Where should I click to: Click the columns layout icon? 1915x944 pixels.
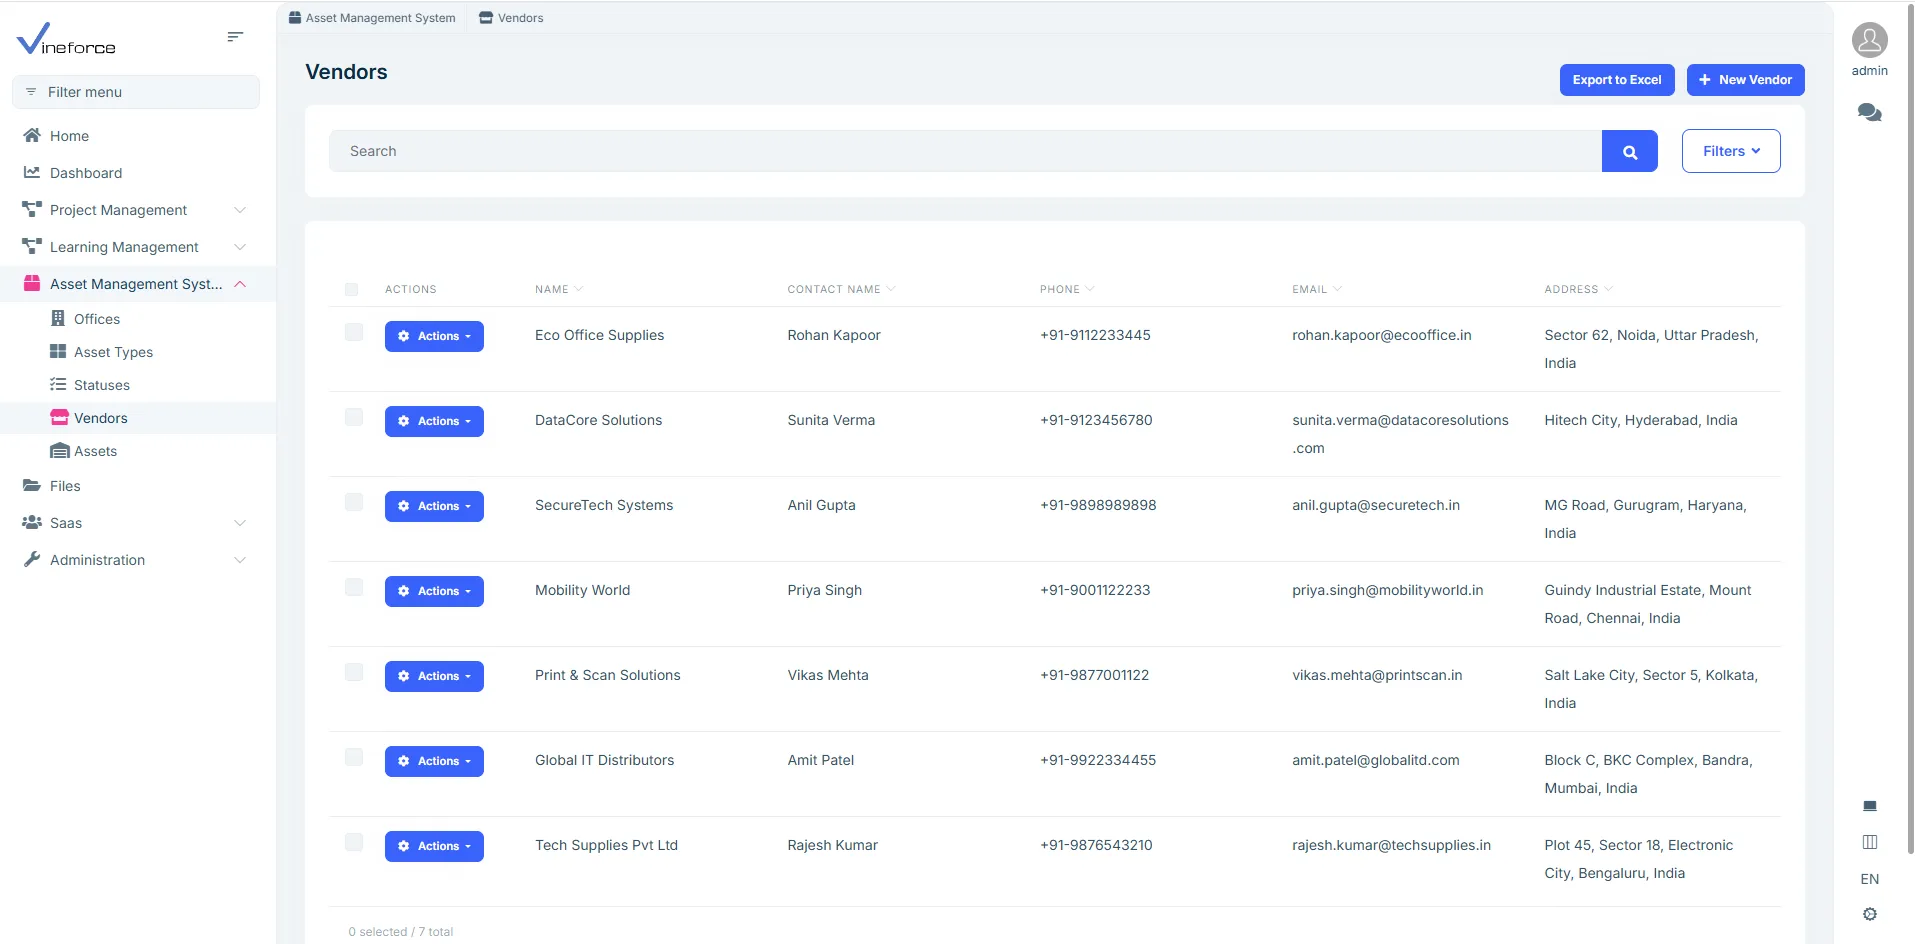point(1869,842)
